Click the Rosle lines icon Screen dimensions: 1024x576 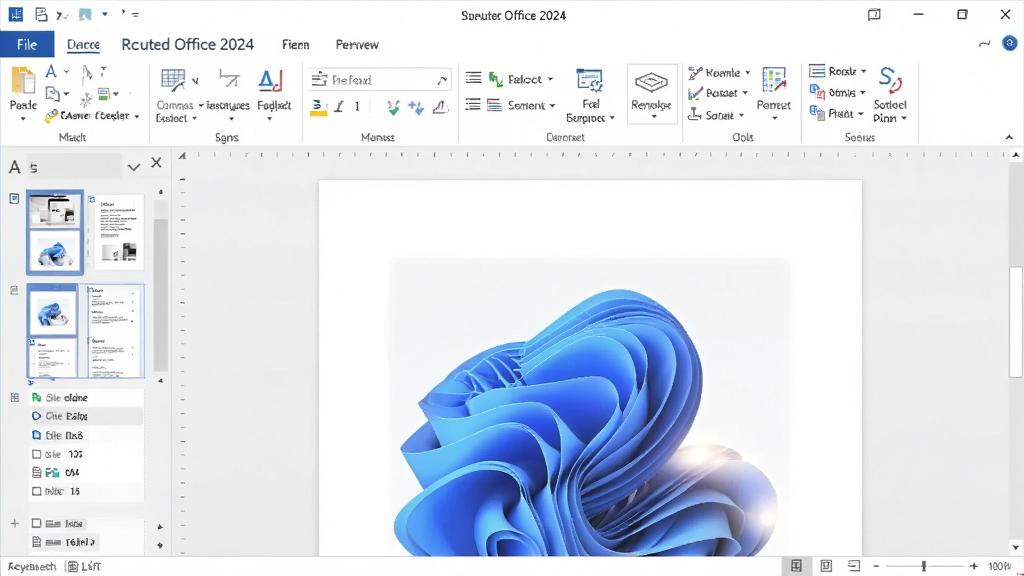(x=817, y=71)
